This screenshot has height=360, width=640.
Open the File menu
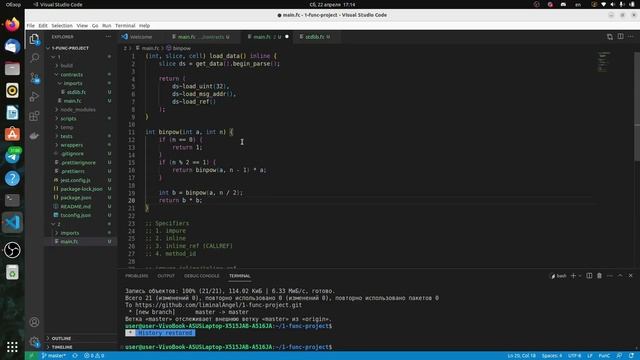pyautogui.click(x=31, y=25)
